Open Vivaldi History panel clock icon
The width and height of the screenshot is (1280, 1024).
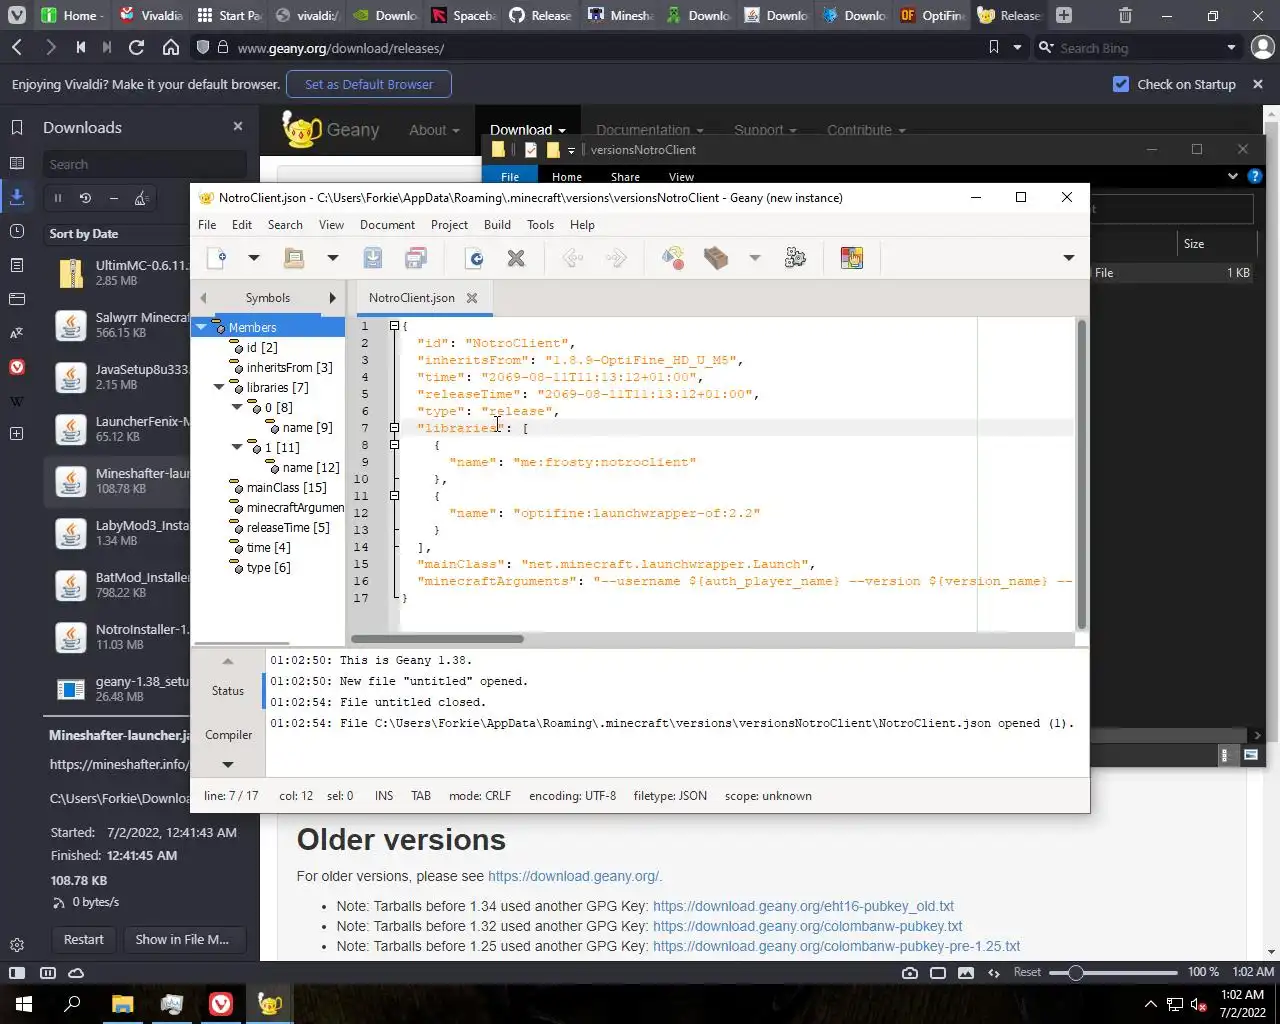[x=17, y=231]
